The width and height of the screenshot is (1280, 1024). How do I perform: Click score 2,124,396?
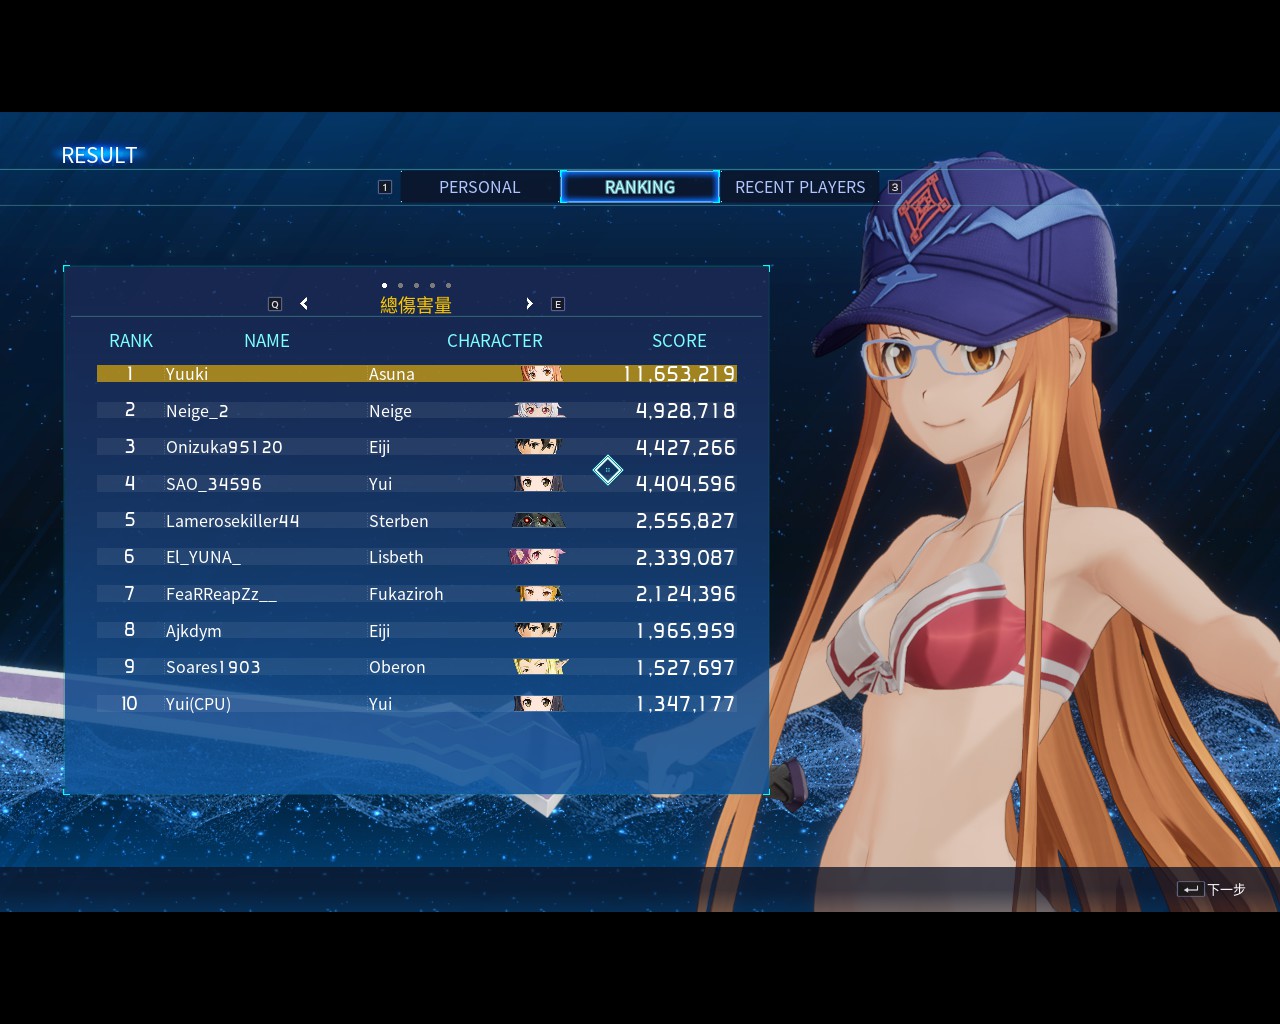point(686,594)
